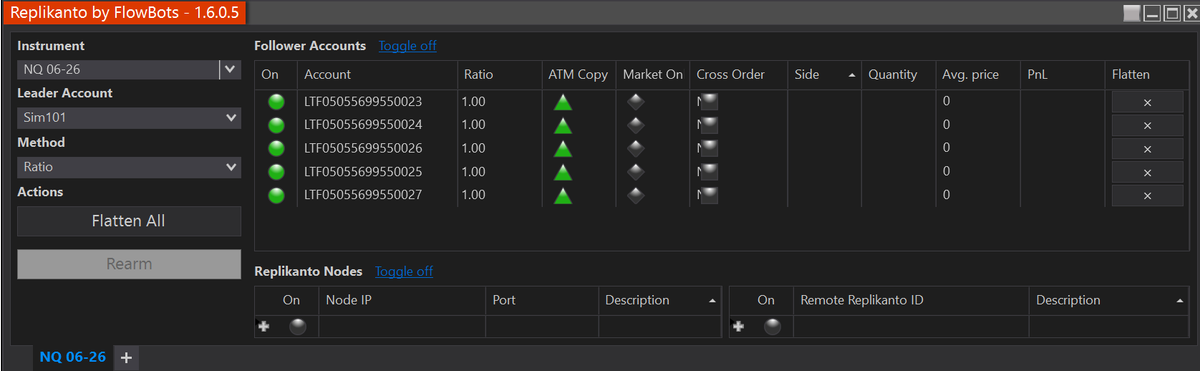
Task: Toggle Cross Order for account LTF05055699550026
Action: pyautogui.click(x=709, y=148)
